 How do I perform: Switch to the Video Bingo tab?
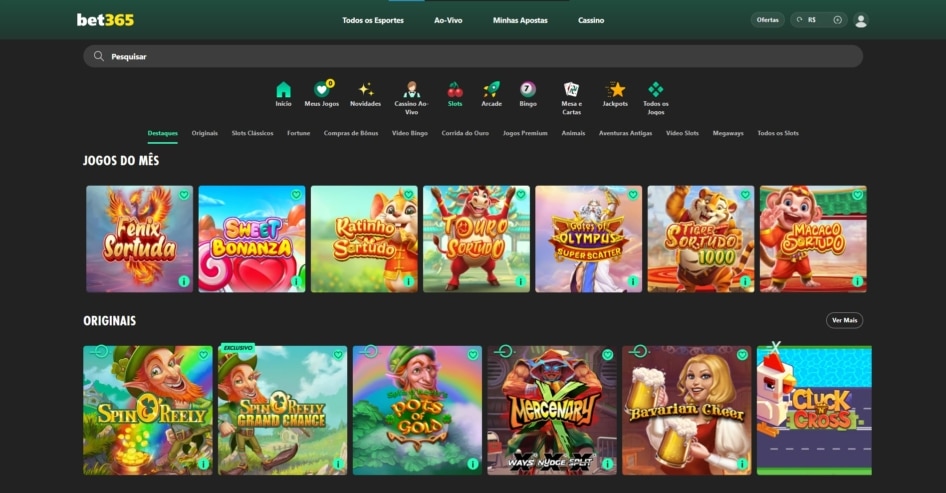coord(410,133)
